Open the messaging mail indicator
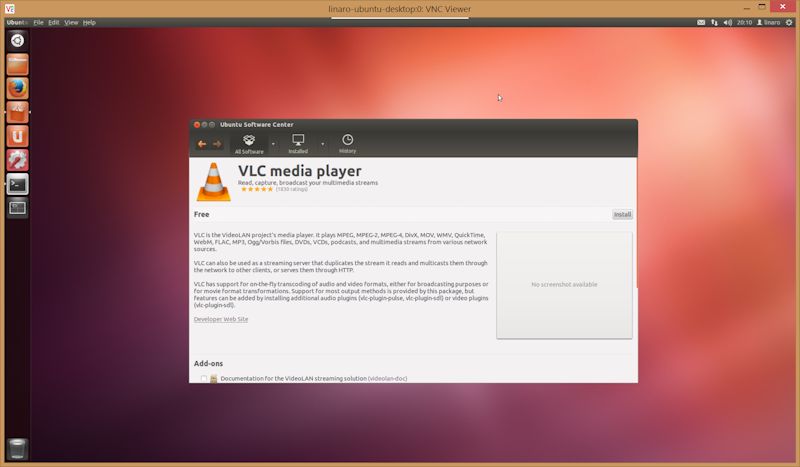 [x=701, y=22]
